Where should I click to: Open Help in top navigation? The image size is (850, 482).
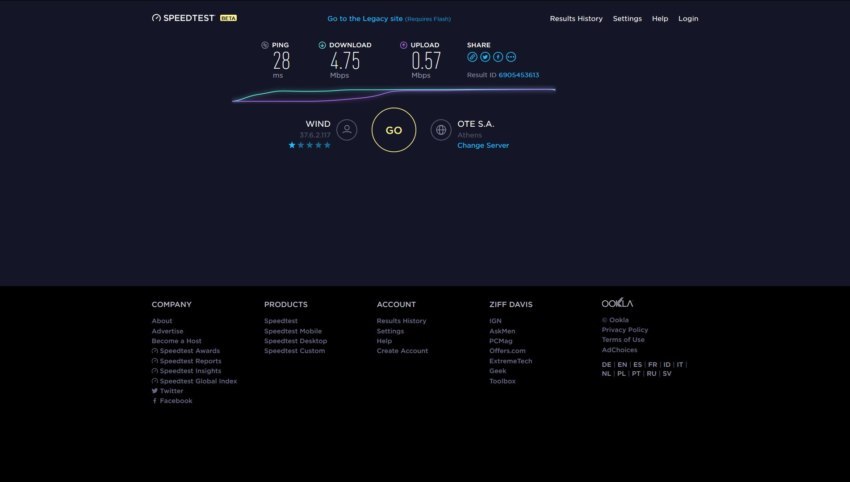660,18
